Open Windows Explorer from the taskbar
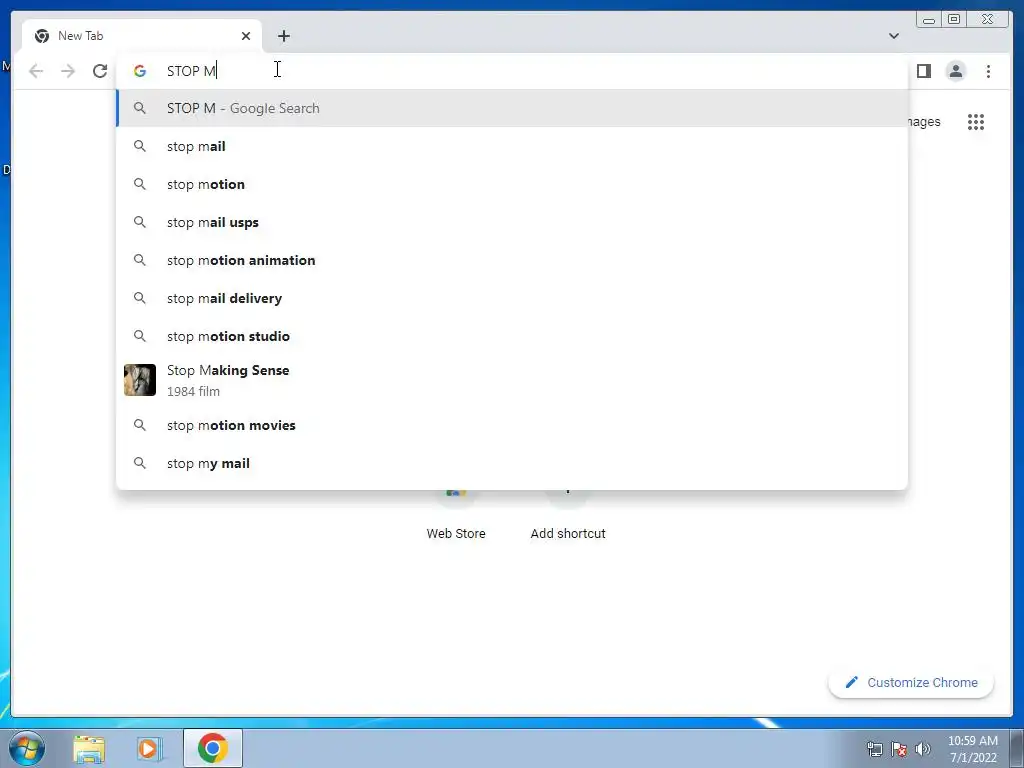Image resolution: width=1024 pixels, height=768 pixels. click(89, 749)
